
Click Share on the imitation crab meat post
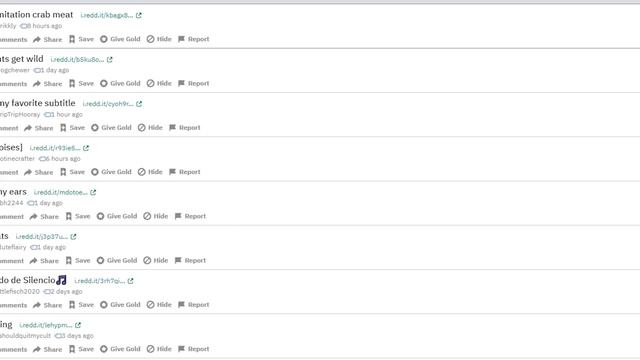click(x=48, y=39)
